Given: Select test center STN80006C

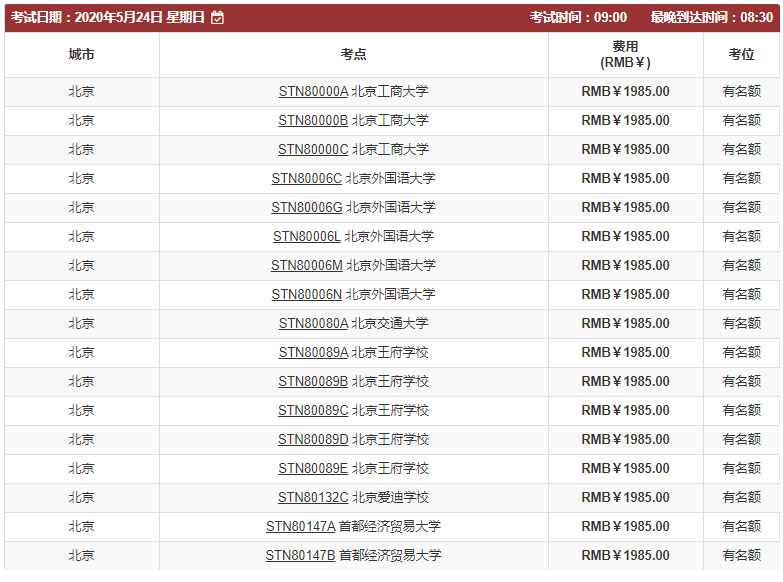Looking at the screenshot, I should pyautogui.click(x=306, y=179).
